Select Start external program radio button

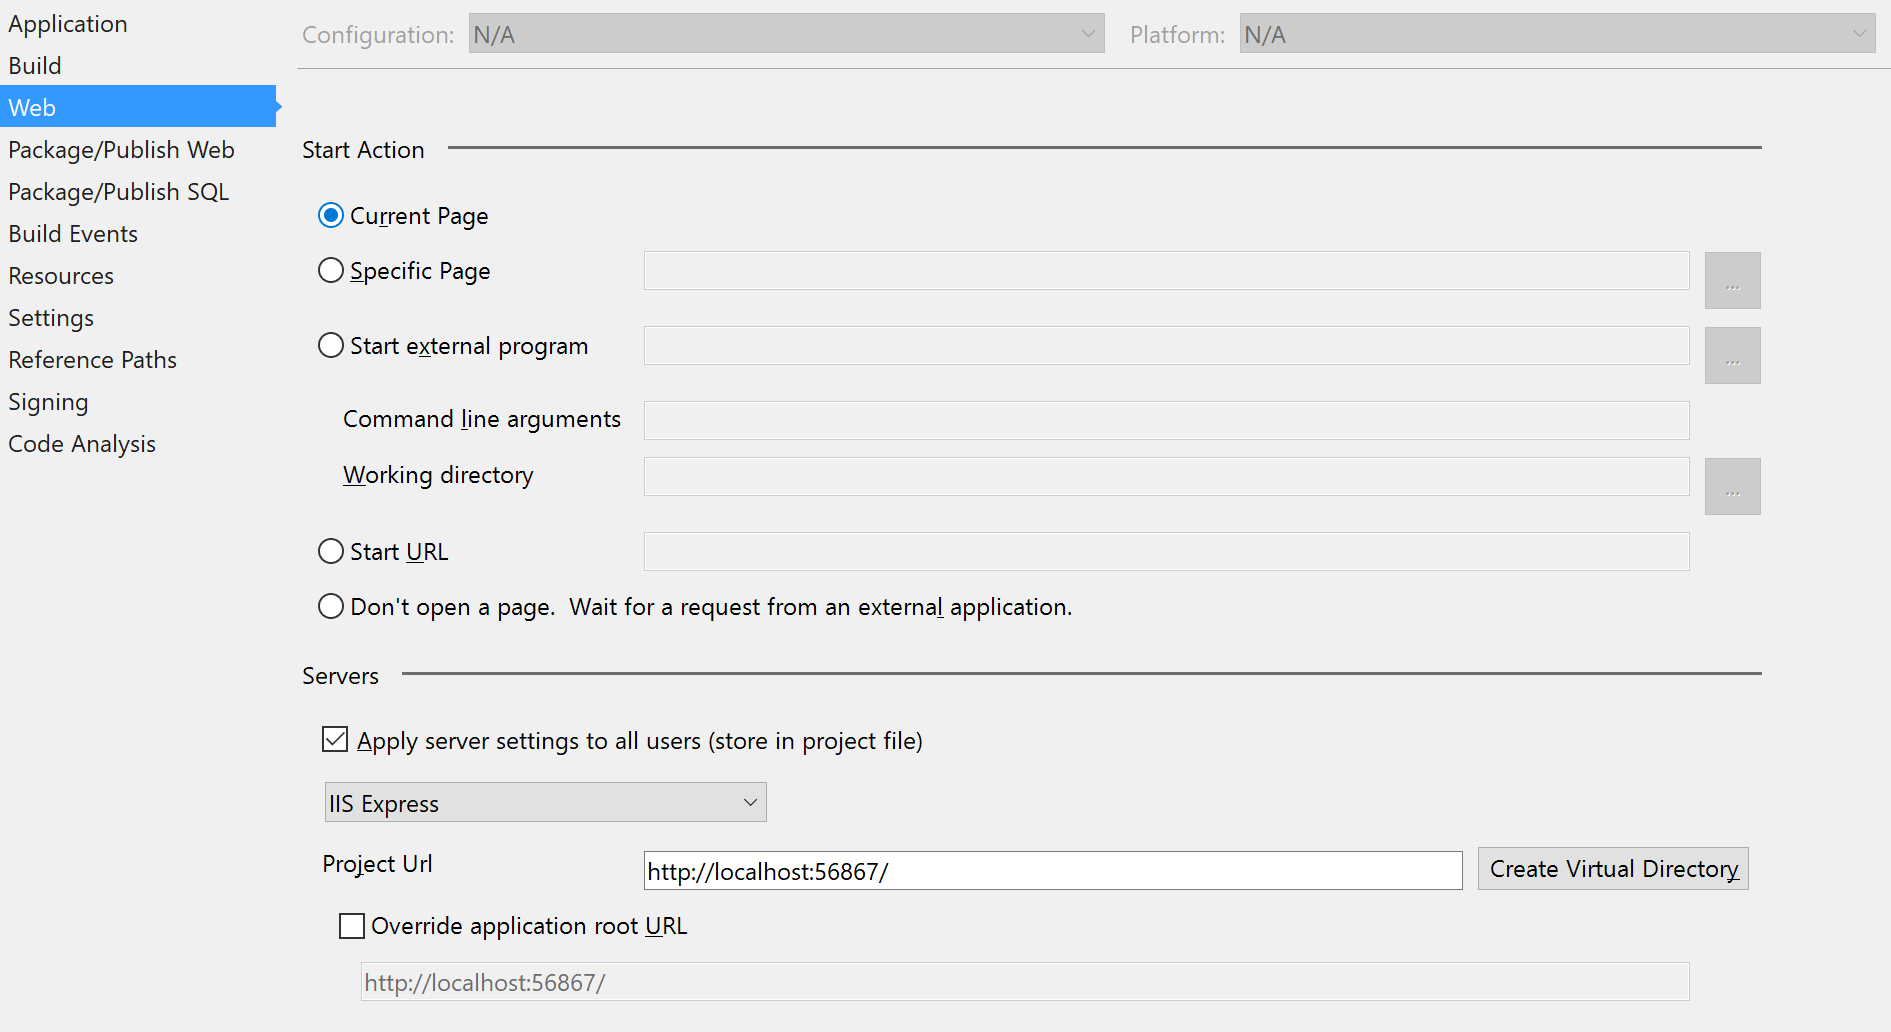click(331, 346)
